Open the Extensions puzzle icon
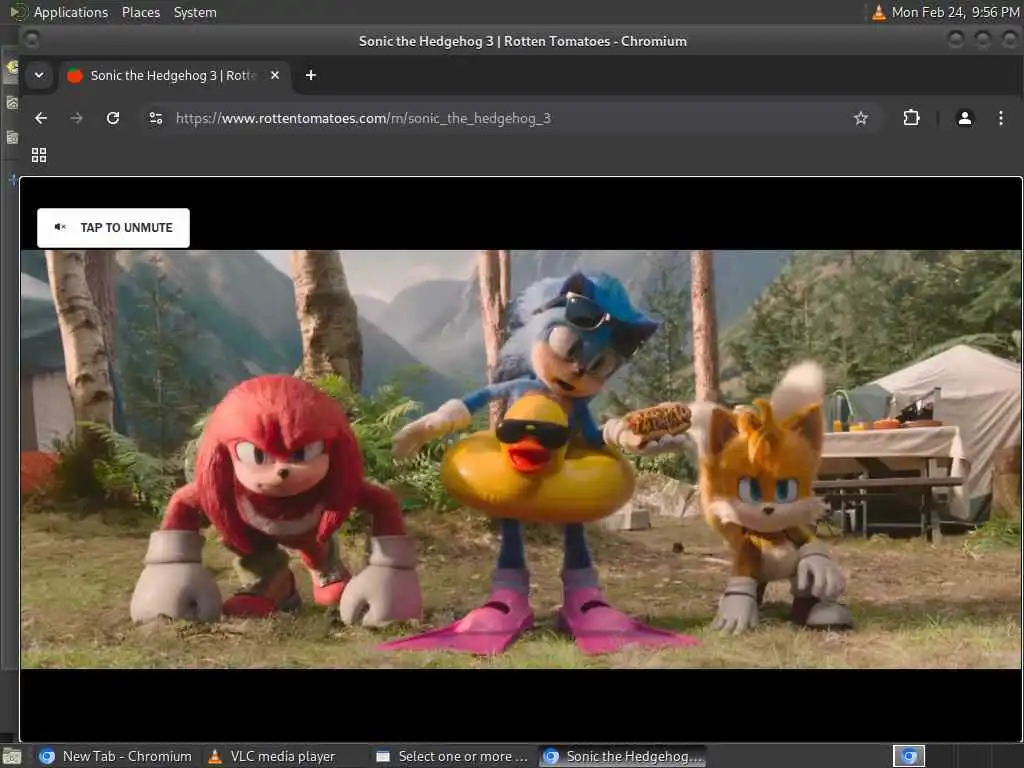Image resolution: width=1024 pixels, height=768 pixels. (x=911, y=118)
